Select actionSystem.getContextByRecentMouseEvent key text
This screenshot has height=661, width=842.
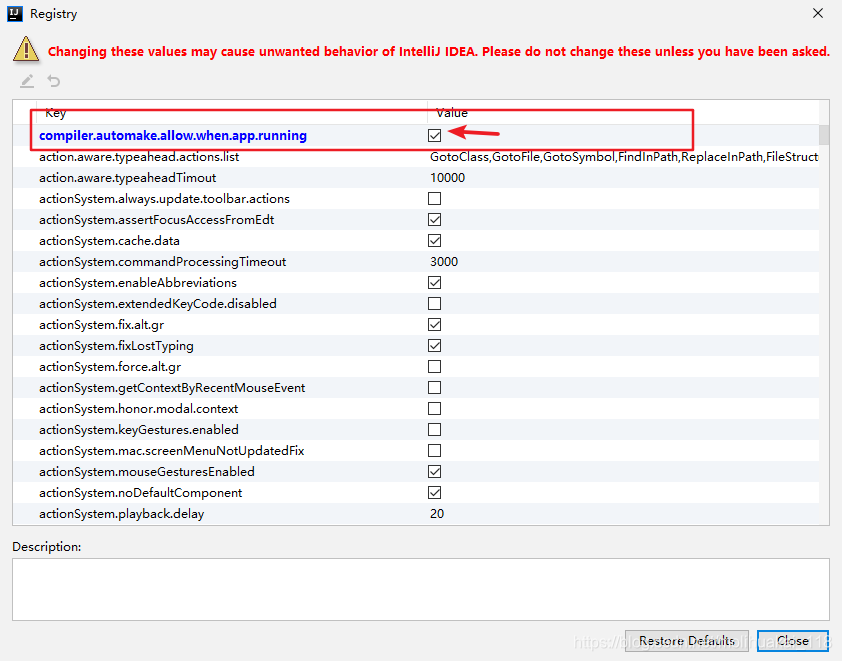coord(172,387)
